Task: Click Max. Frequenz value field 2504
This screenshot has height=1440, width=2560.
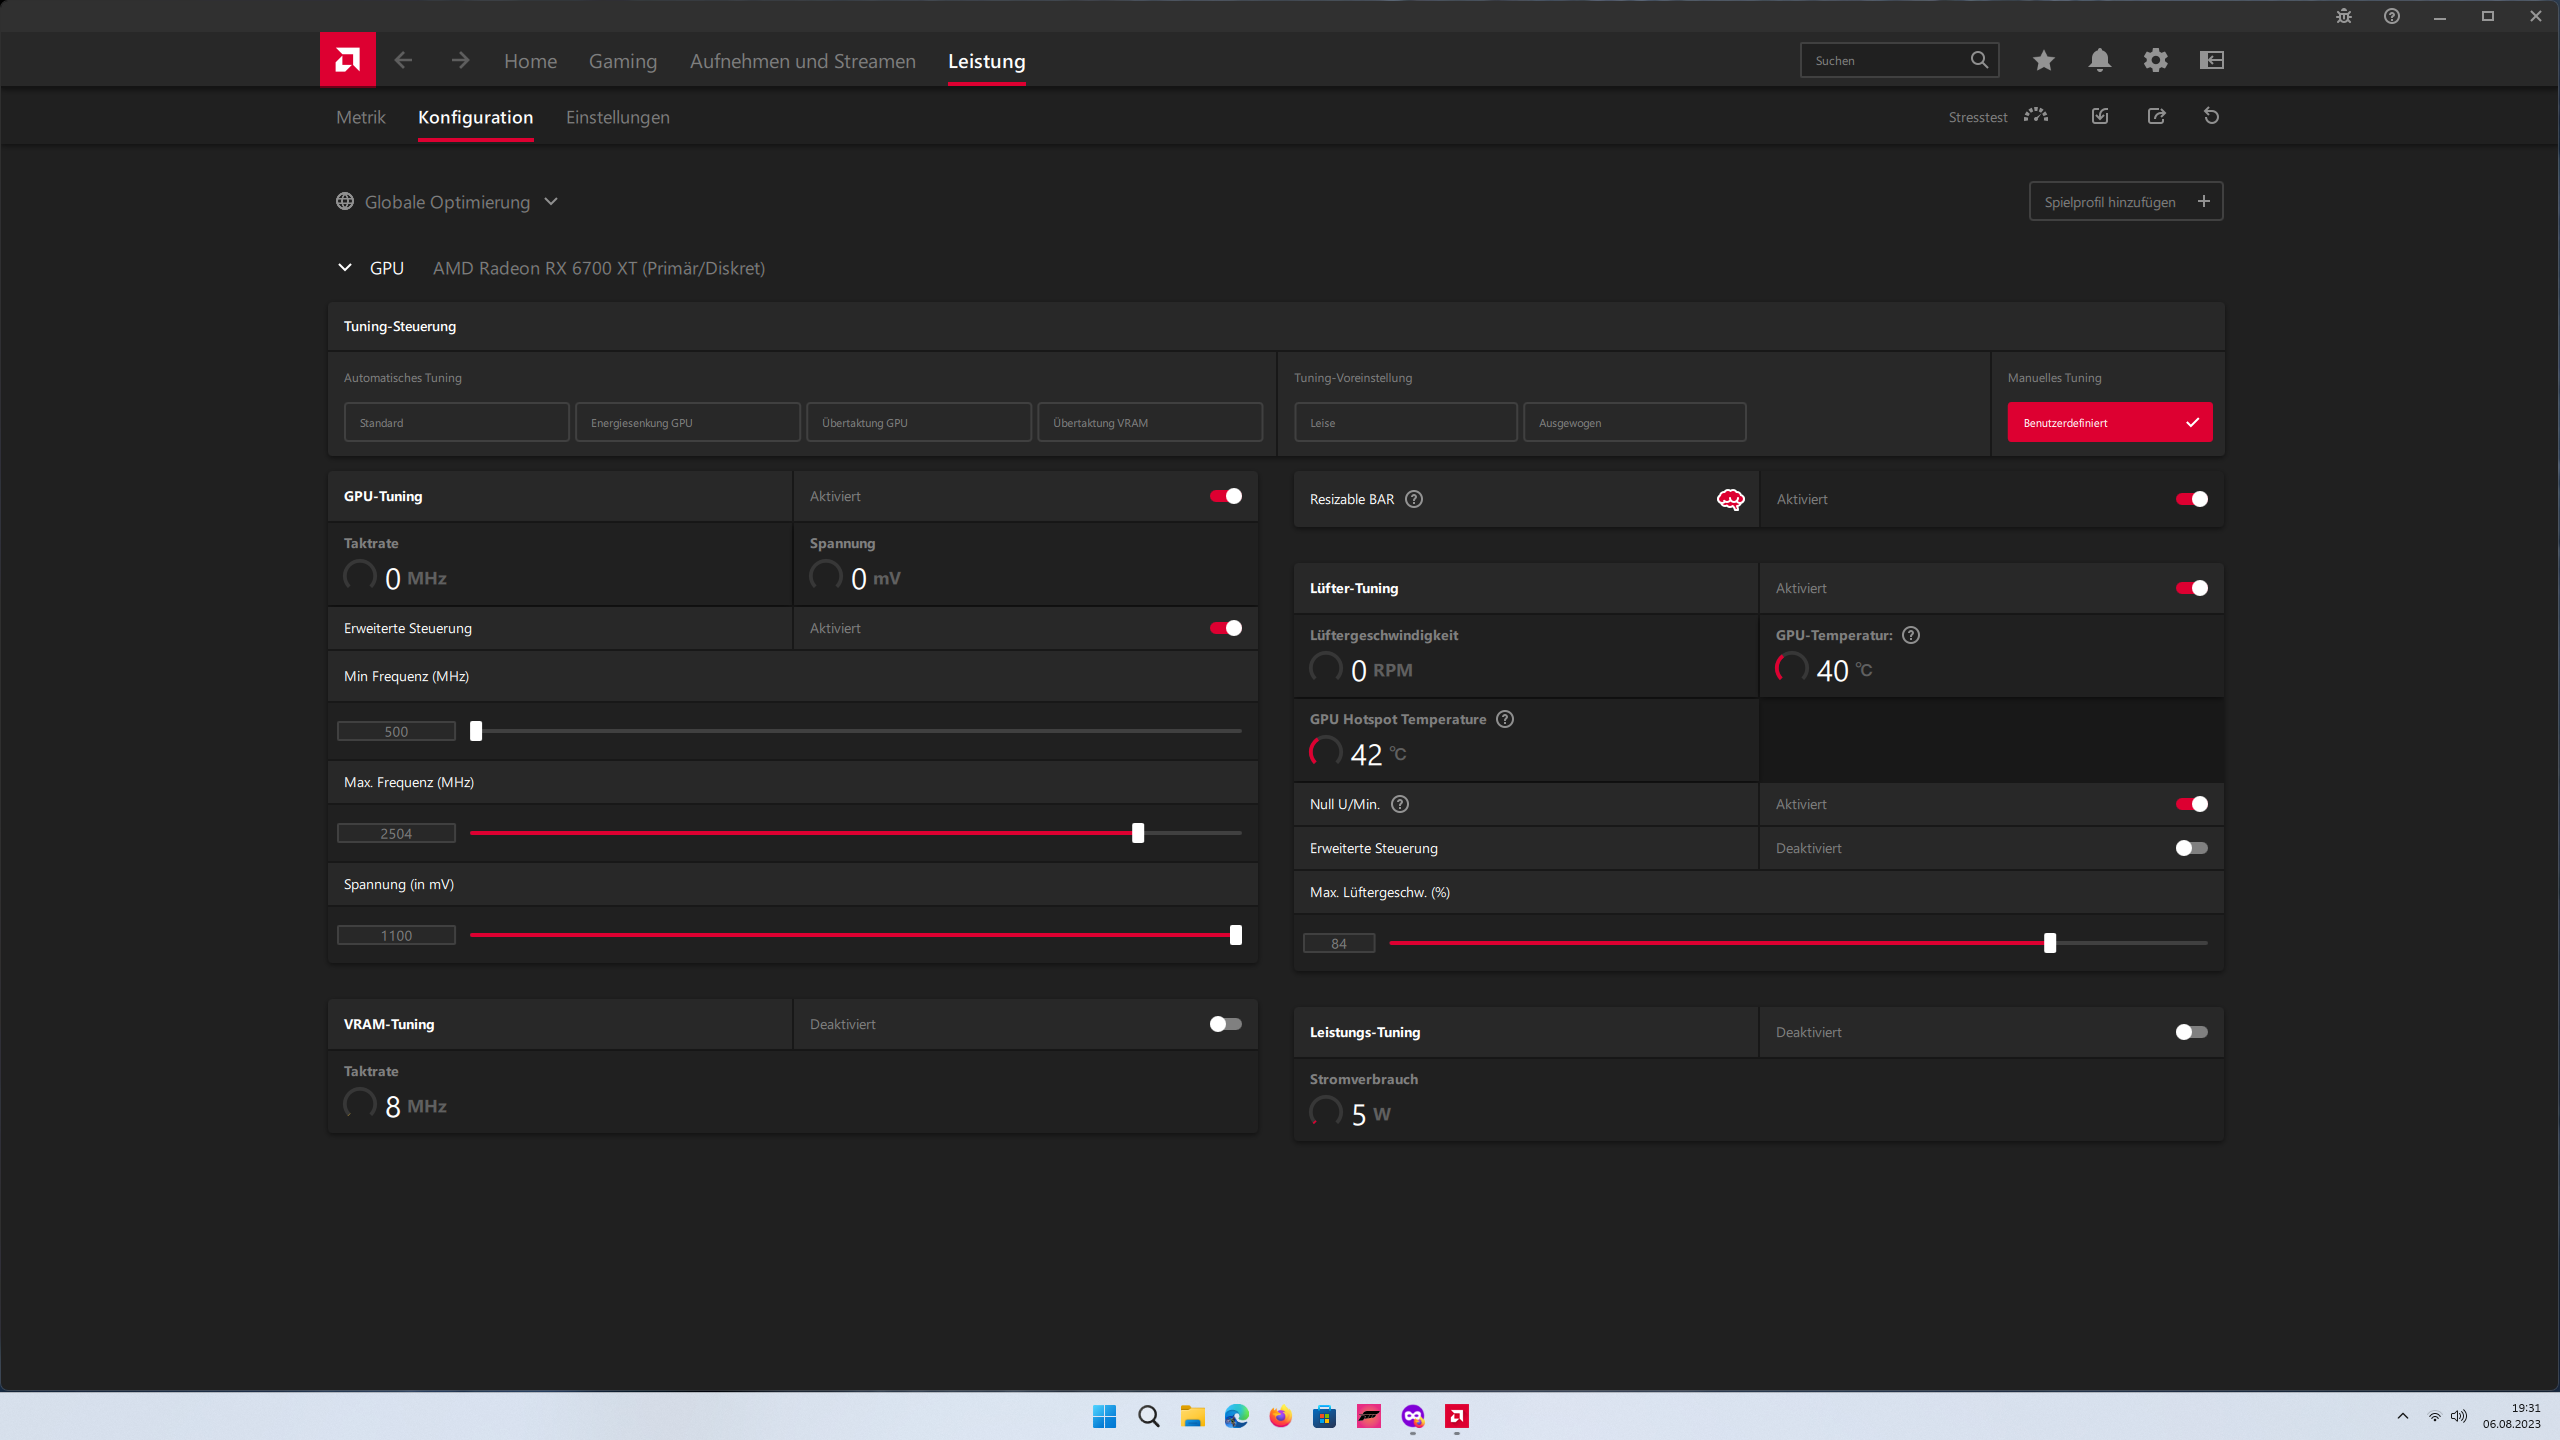Action: (396, 833)
